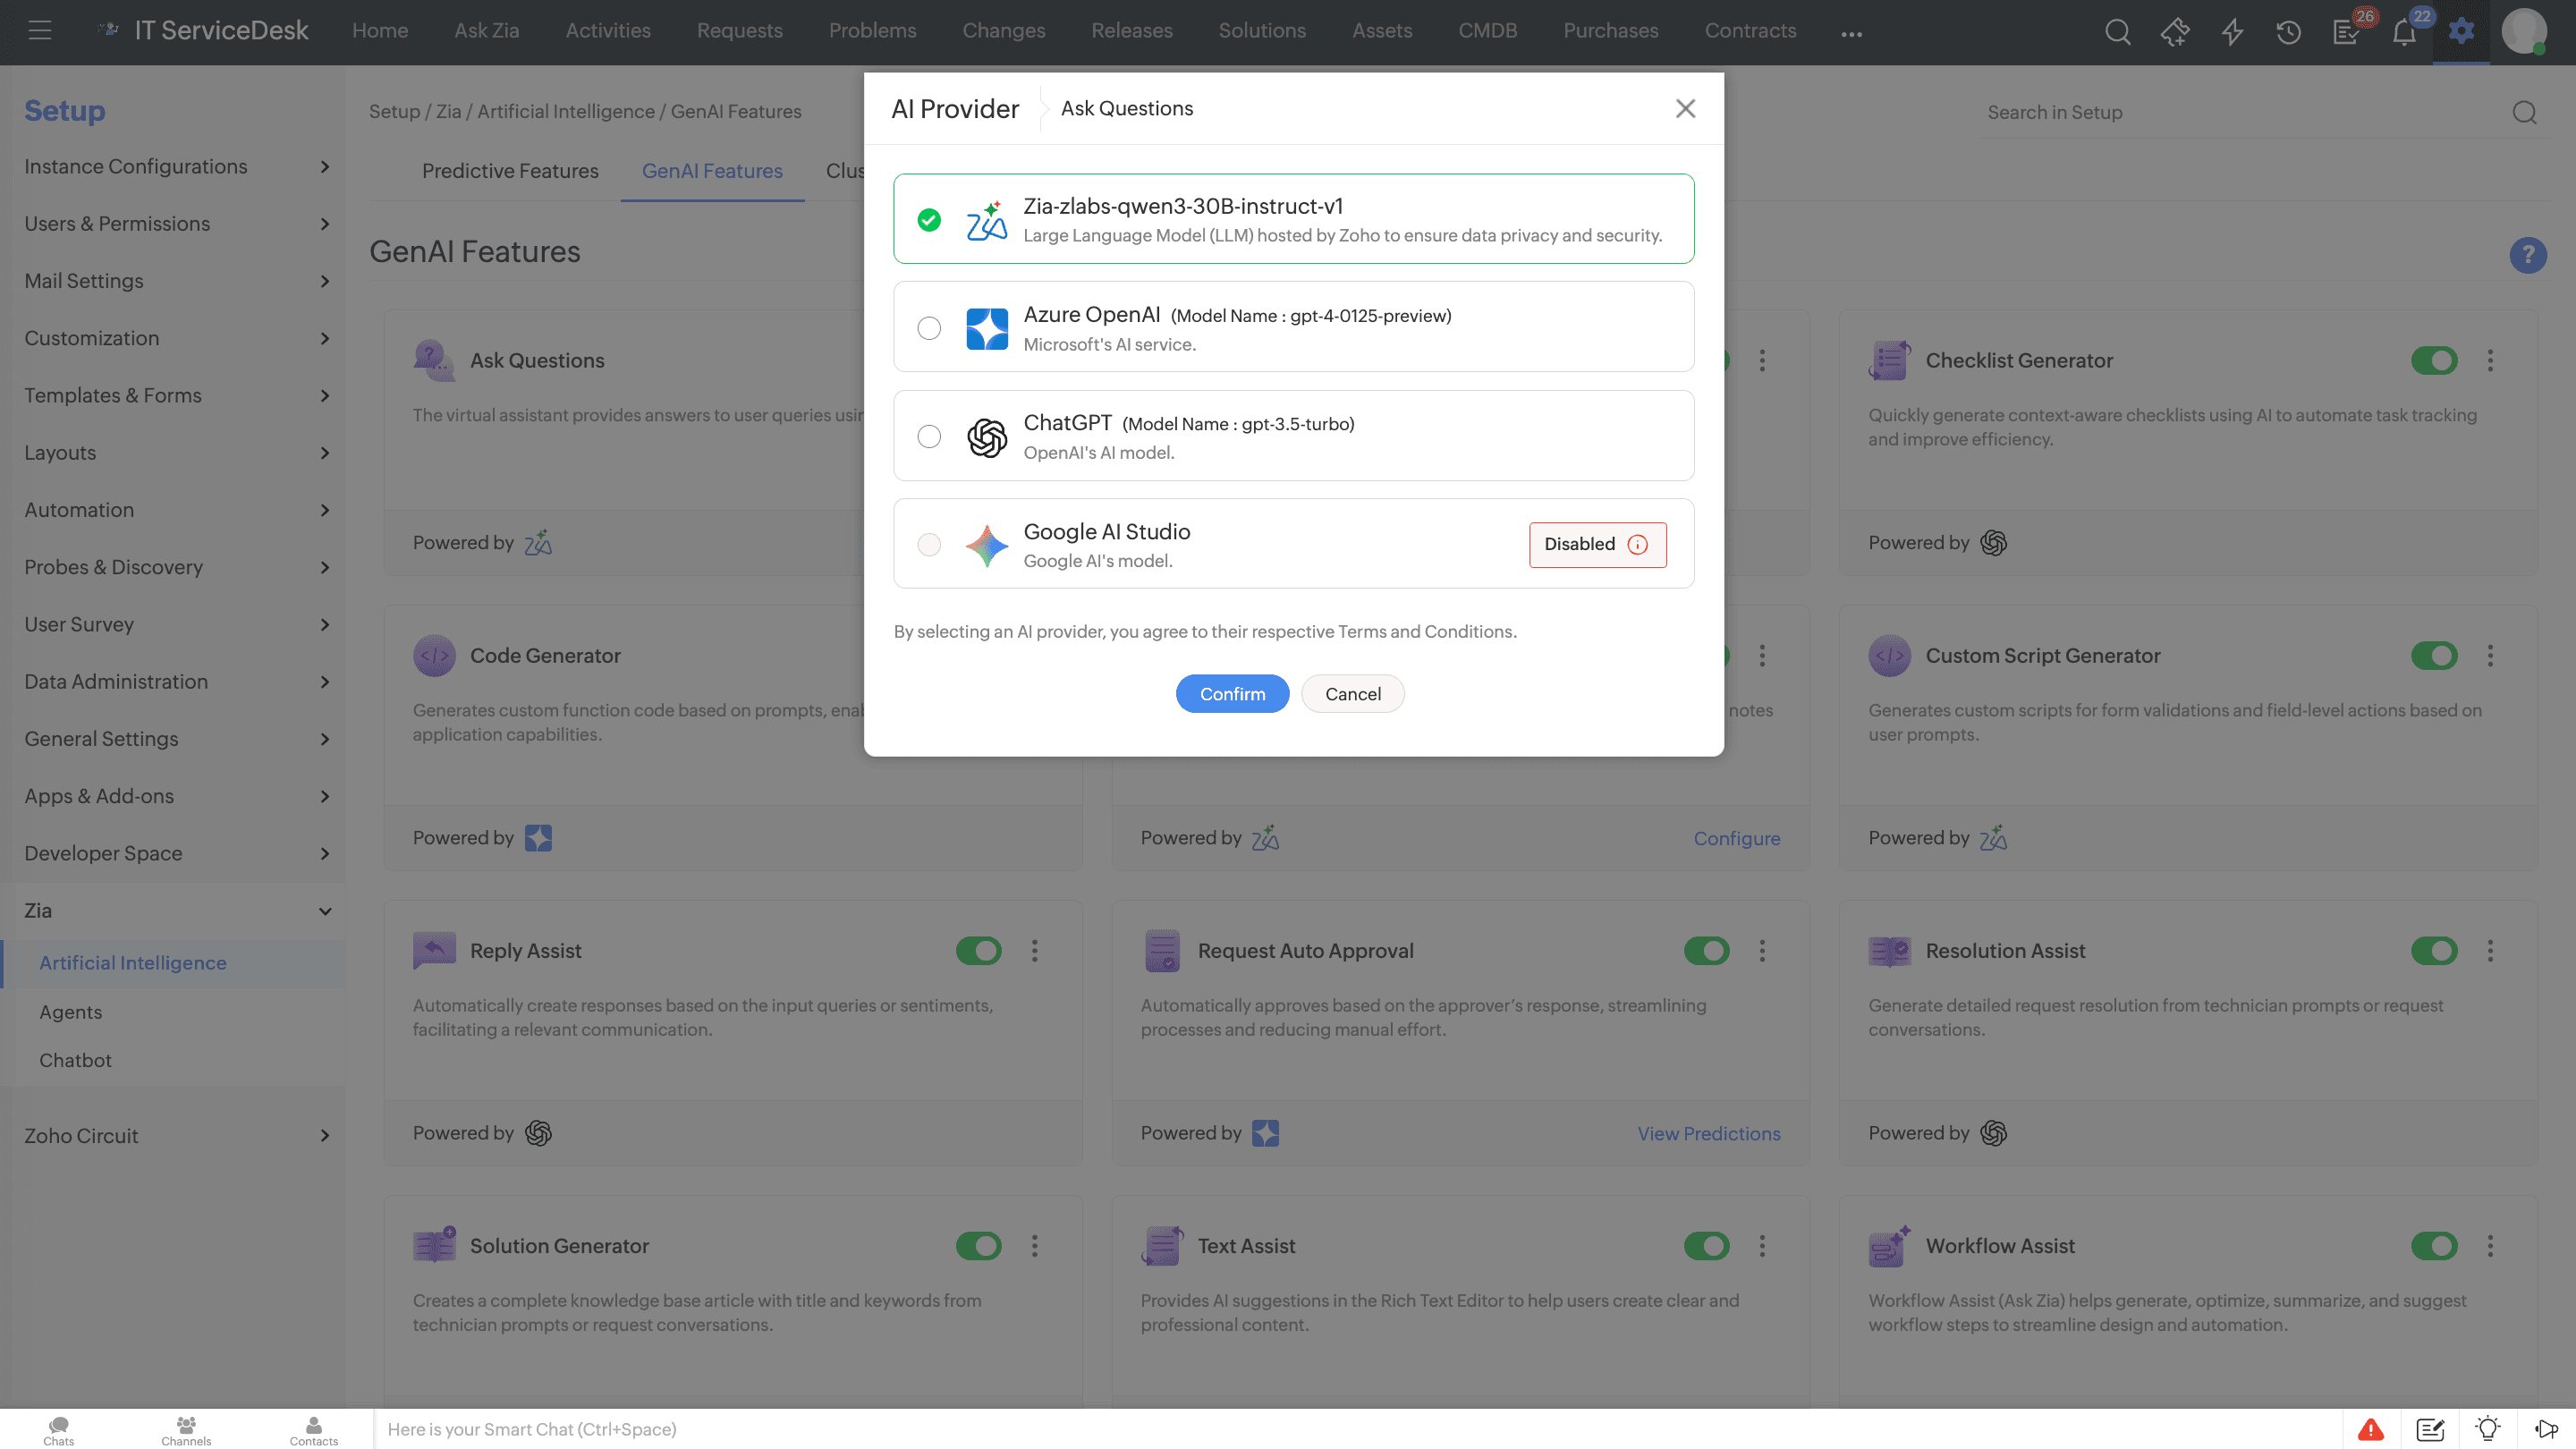Click the blue help question mark icon

2527,255
